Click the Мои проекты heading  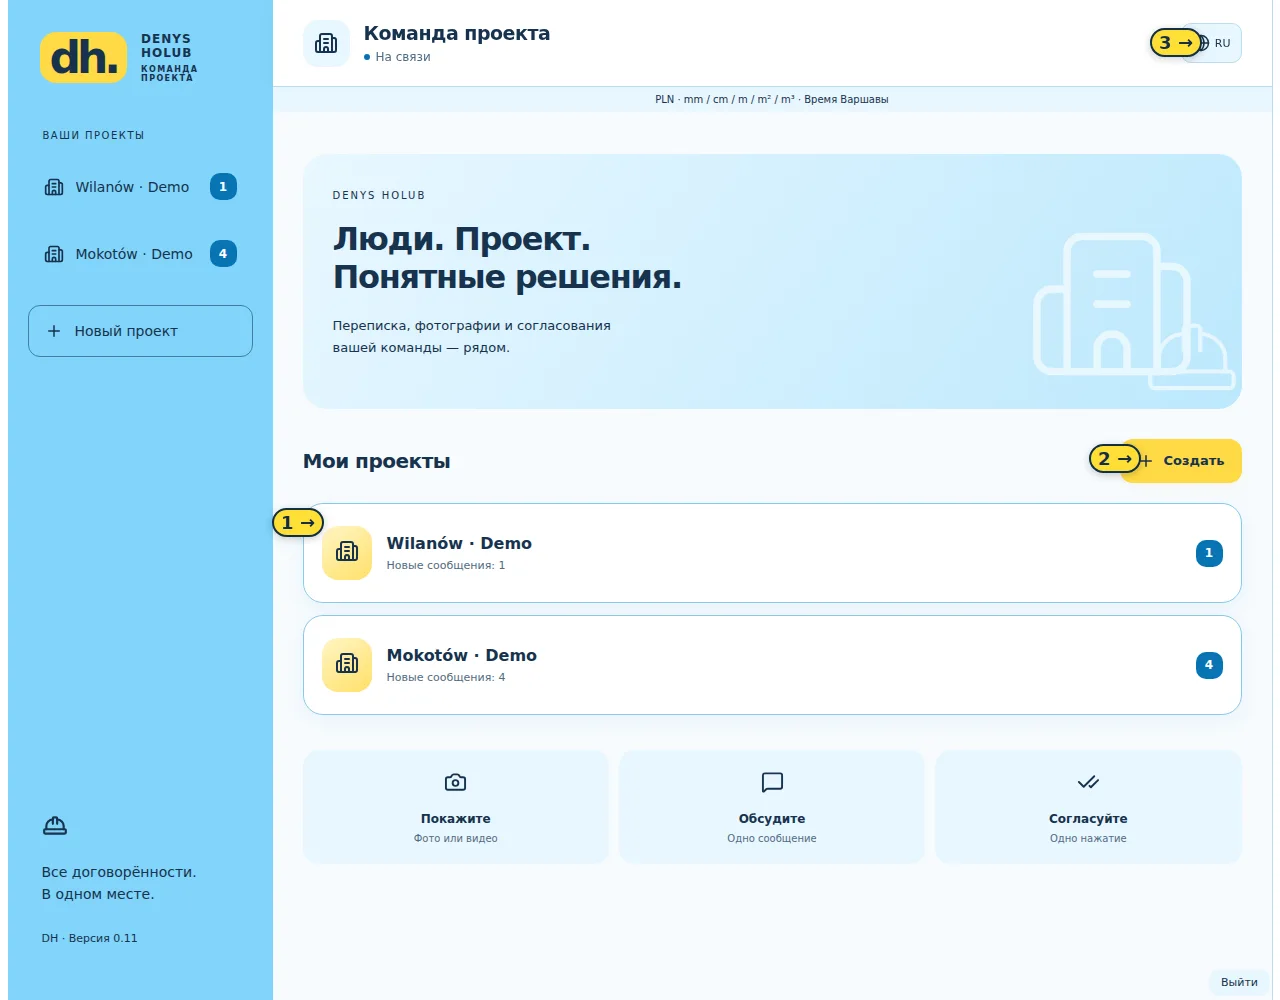click(x=377, y=461)
